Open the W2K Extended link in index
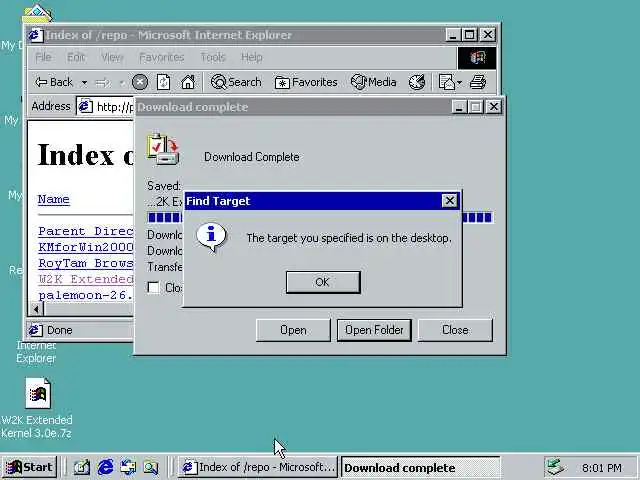Viewport: 640px width, 480px height. click(86, 279)
